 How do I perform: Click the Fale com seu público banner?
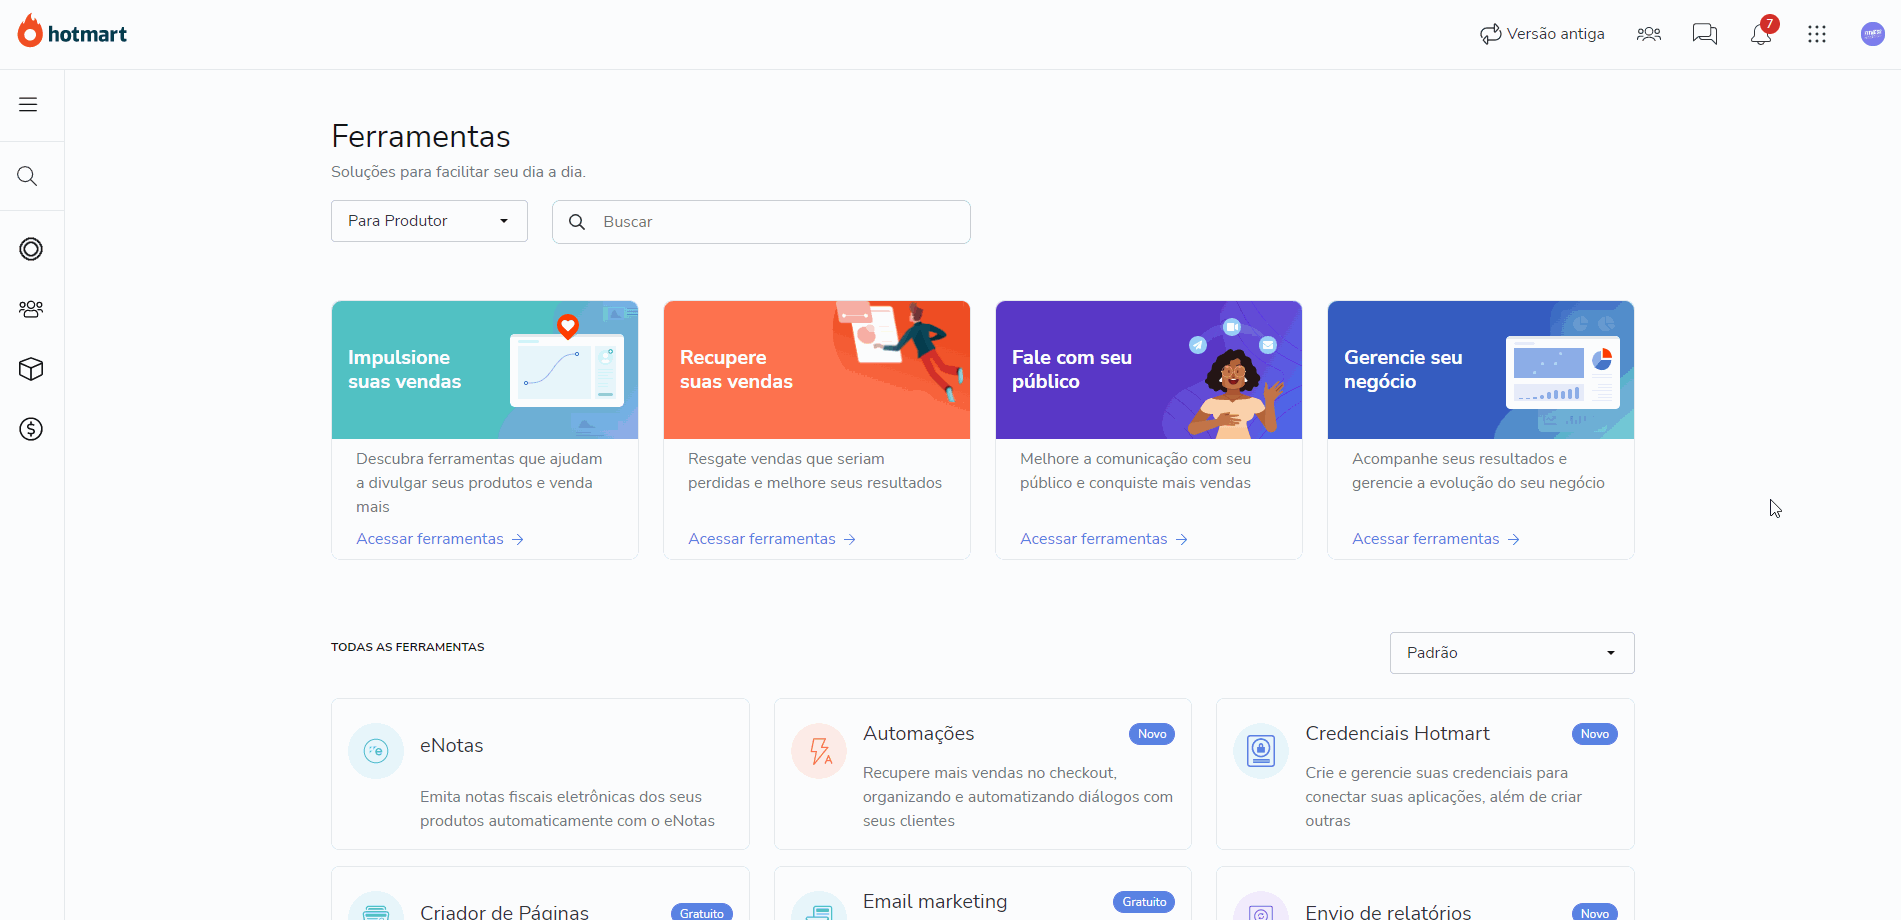click(x=1149, y=370)
